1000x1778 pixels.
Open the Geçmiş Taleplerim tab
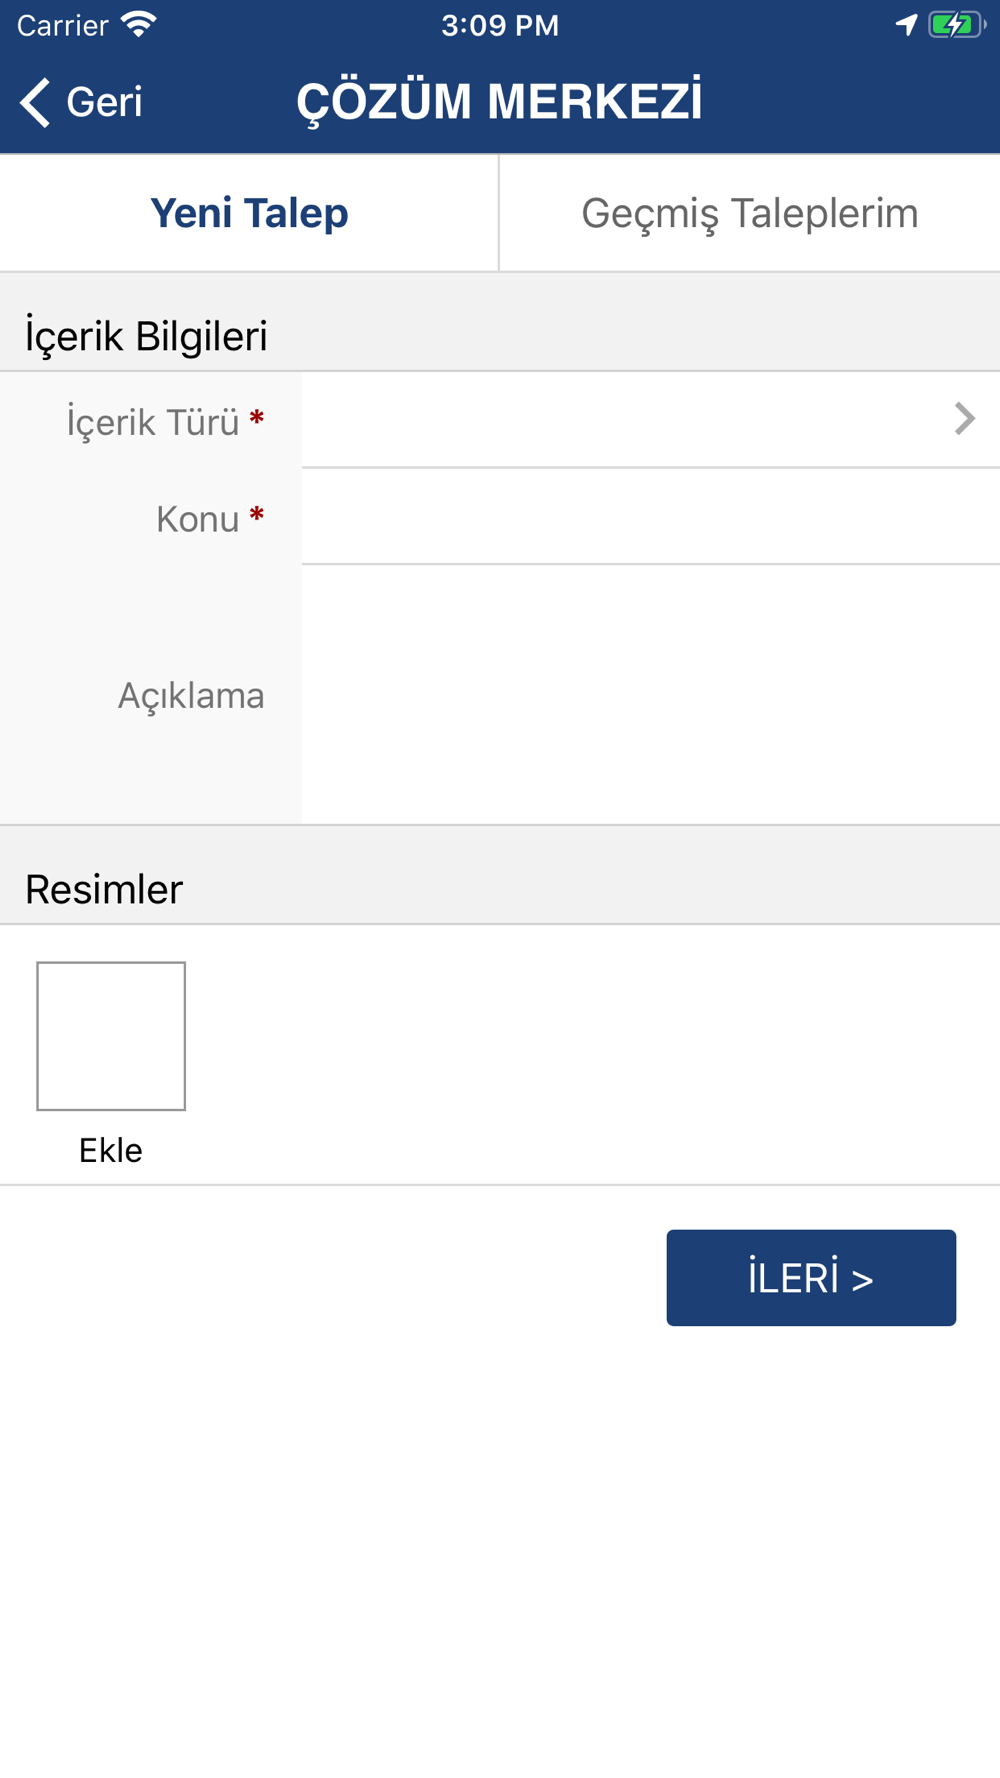749,213
